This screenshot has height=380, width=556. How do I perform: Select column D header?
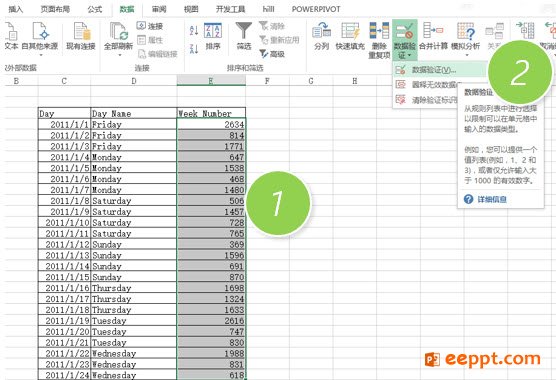point(134,81)
